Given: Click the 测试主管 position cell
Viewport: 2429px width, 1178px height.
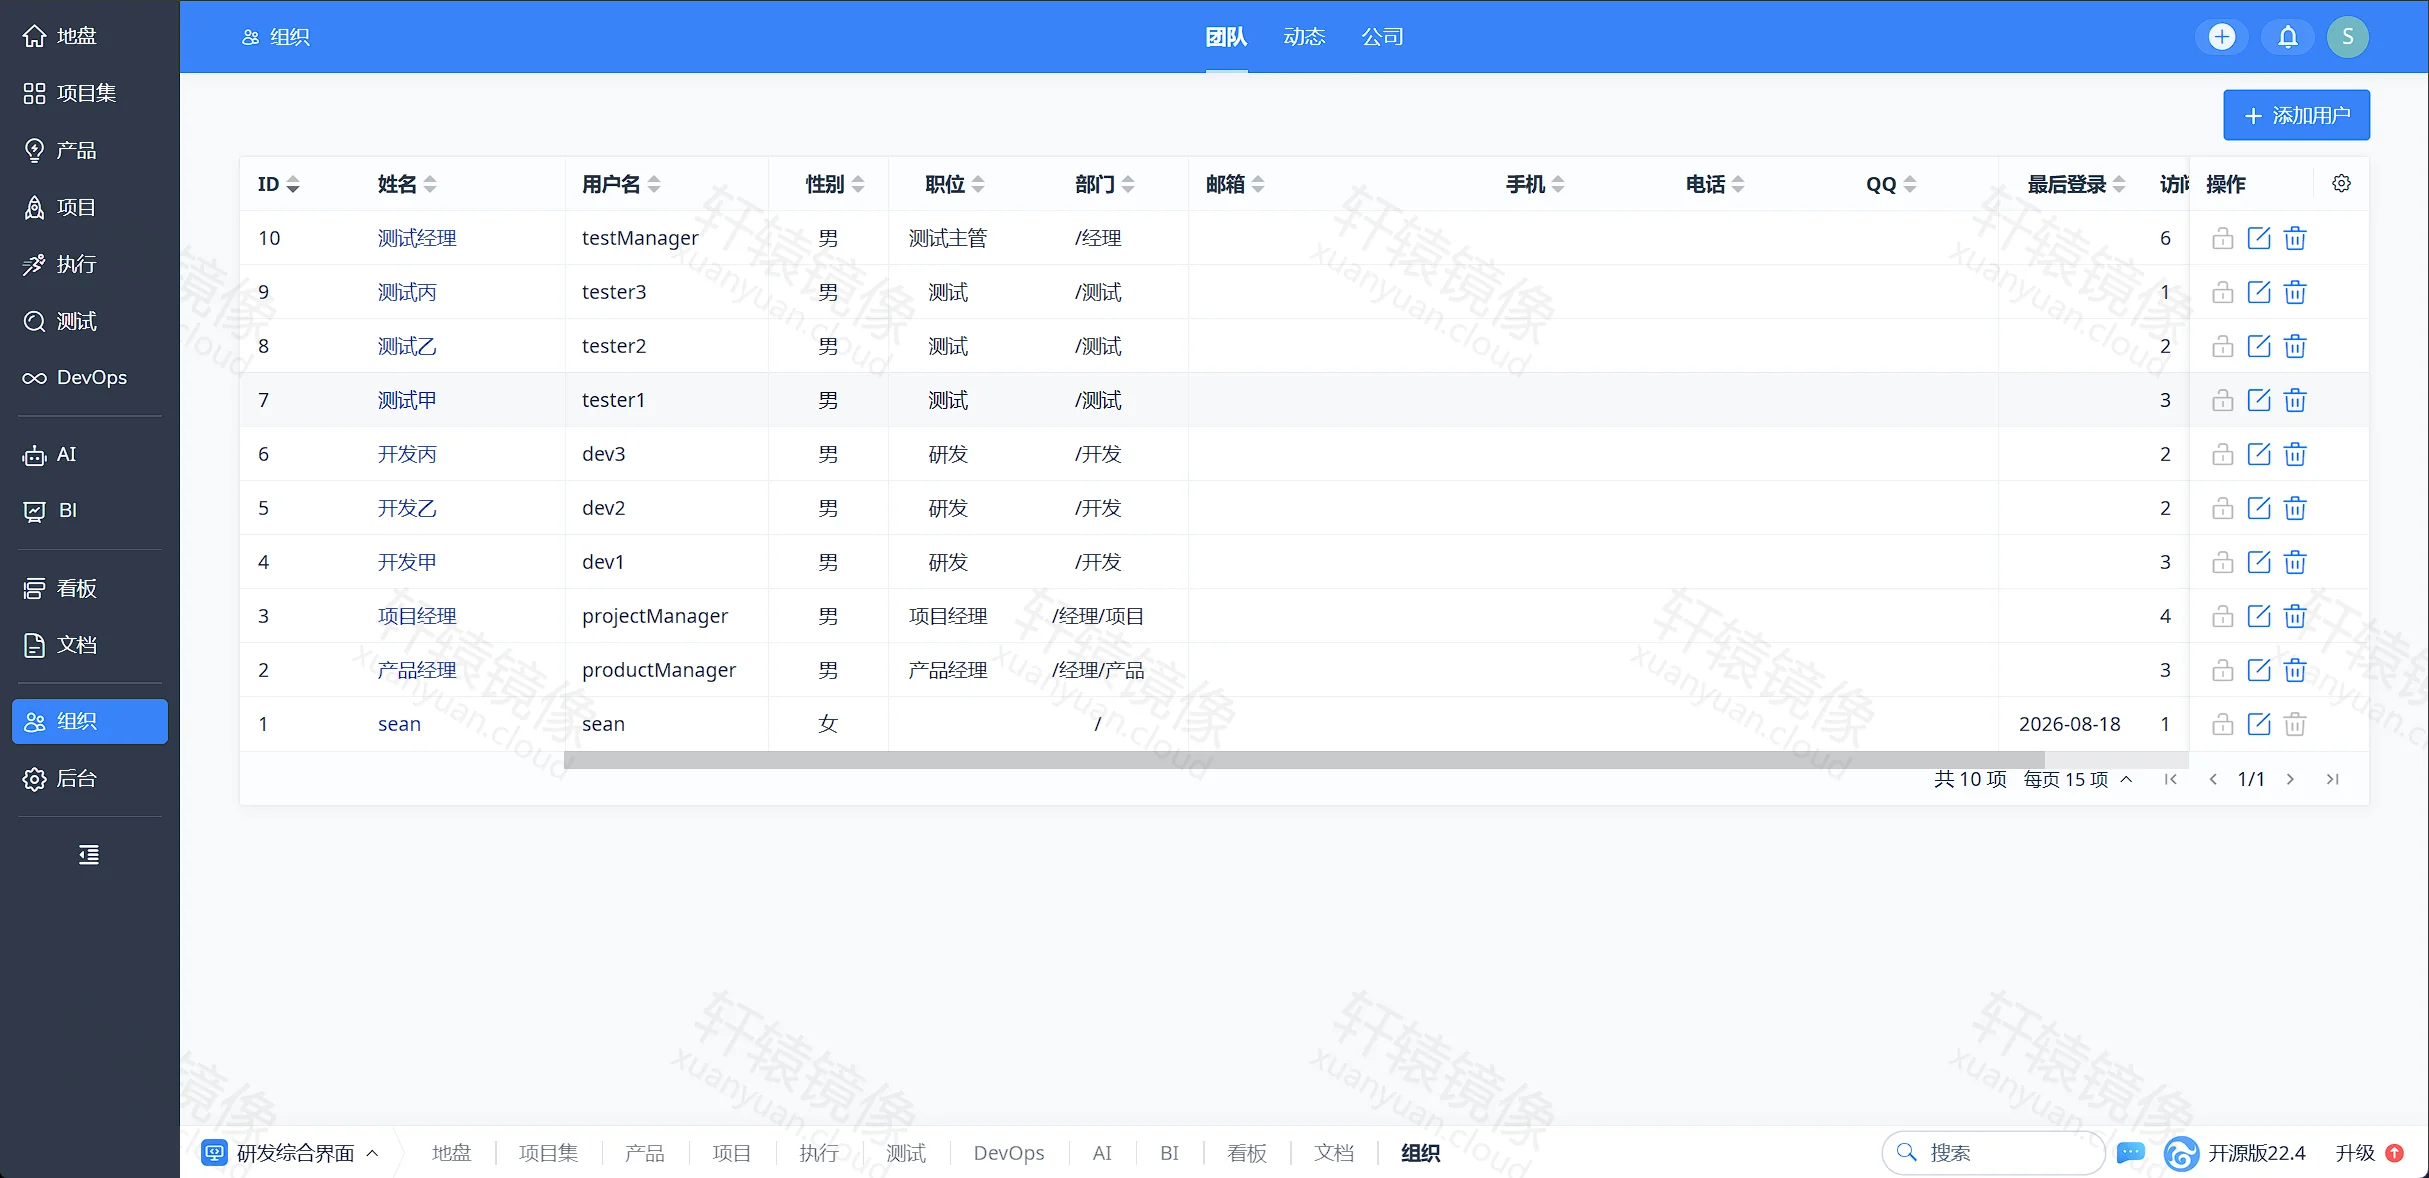Looking at the screenshot, I should tap(947, 238).
